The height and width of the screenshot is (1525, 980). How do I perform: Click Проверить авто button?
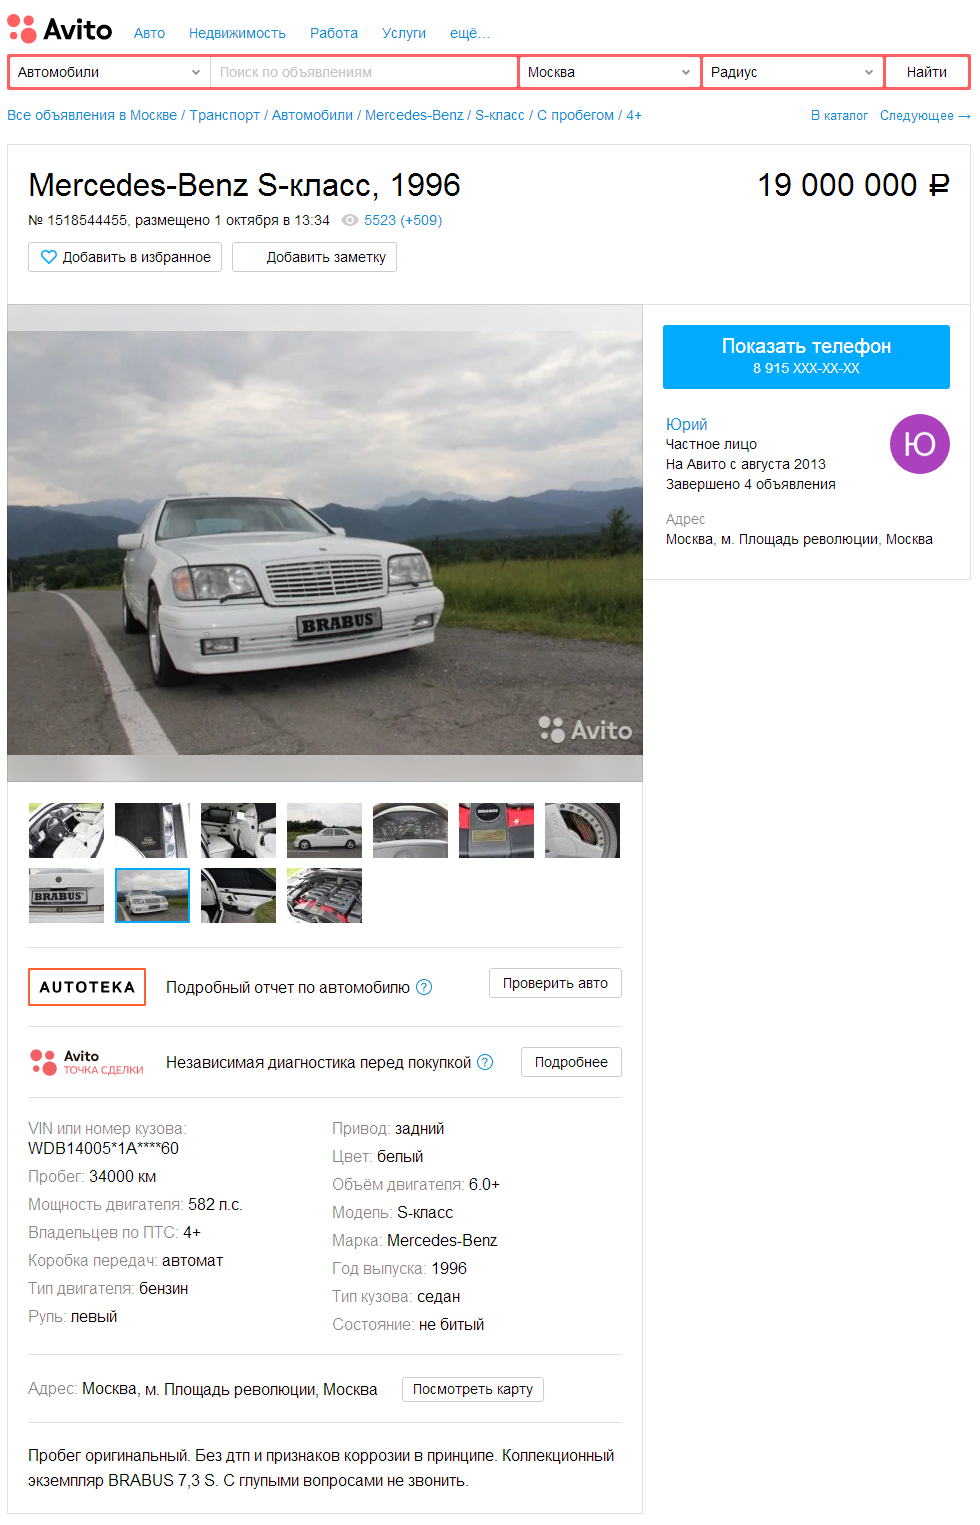(555, 983)
